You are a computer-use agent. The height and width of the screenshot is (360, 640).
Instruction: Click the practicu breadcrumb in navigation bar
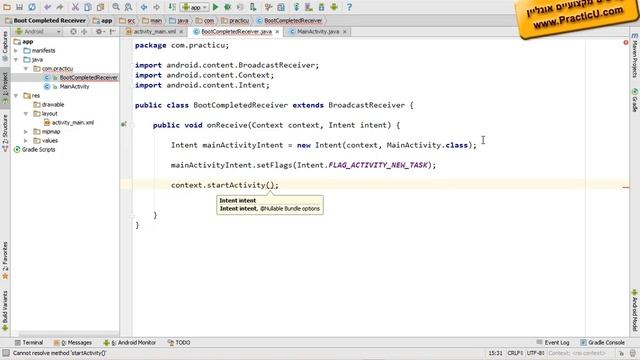click(235, 20)
